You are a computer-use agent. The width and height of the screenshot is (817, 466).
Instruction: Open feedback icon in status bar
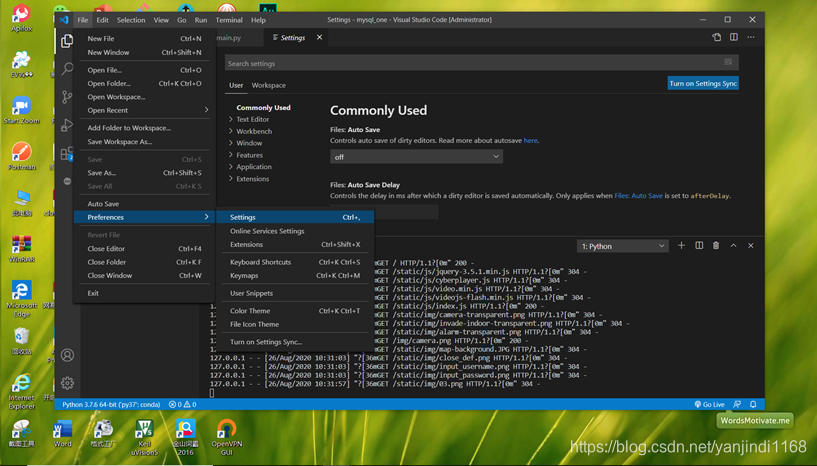[x=737, y=404]
